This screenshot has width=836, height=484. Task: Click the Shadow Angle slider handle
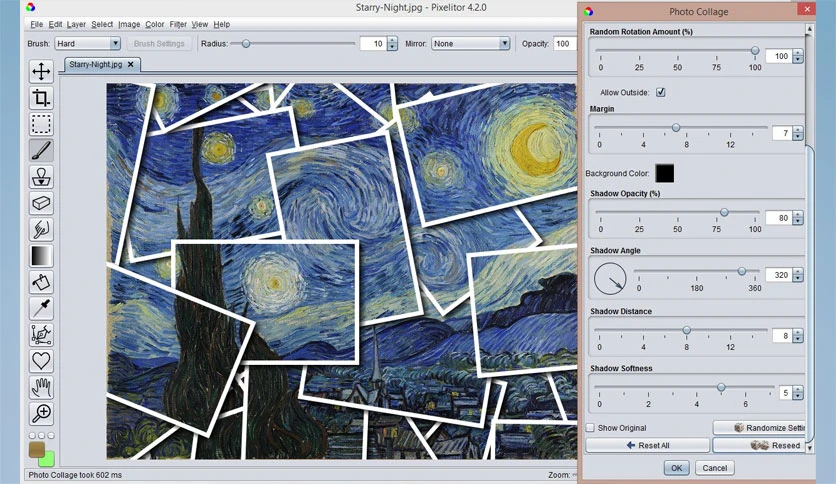coord(742,271)
